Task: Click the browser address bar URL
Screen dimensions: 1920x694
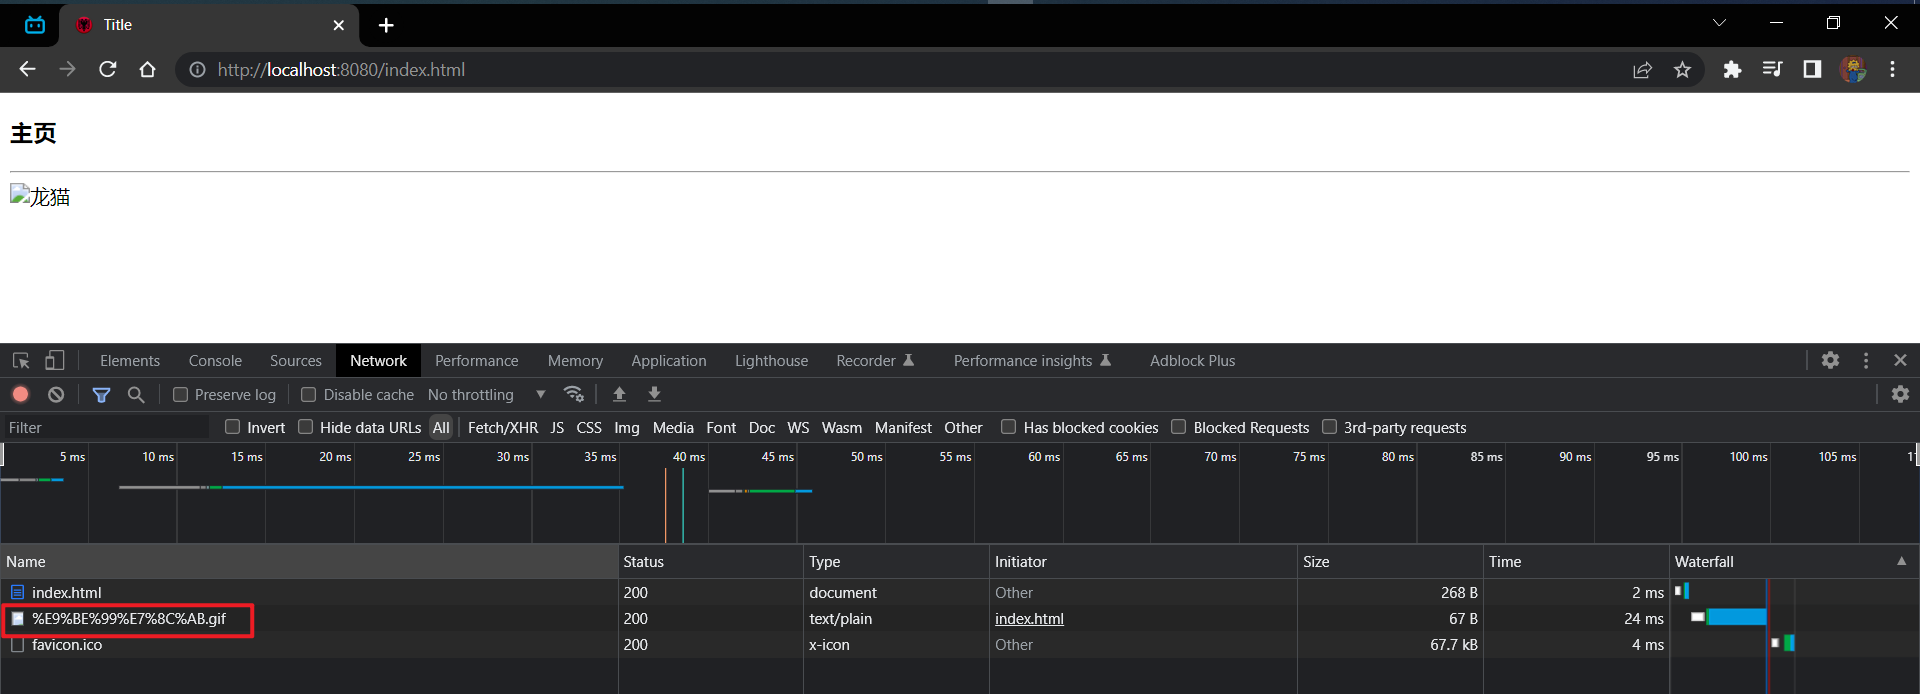Action: coord(341,69)
